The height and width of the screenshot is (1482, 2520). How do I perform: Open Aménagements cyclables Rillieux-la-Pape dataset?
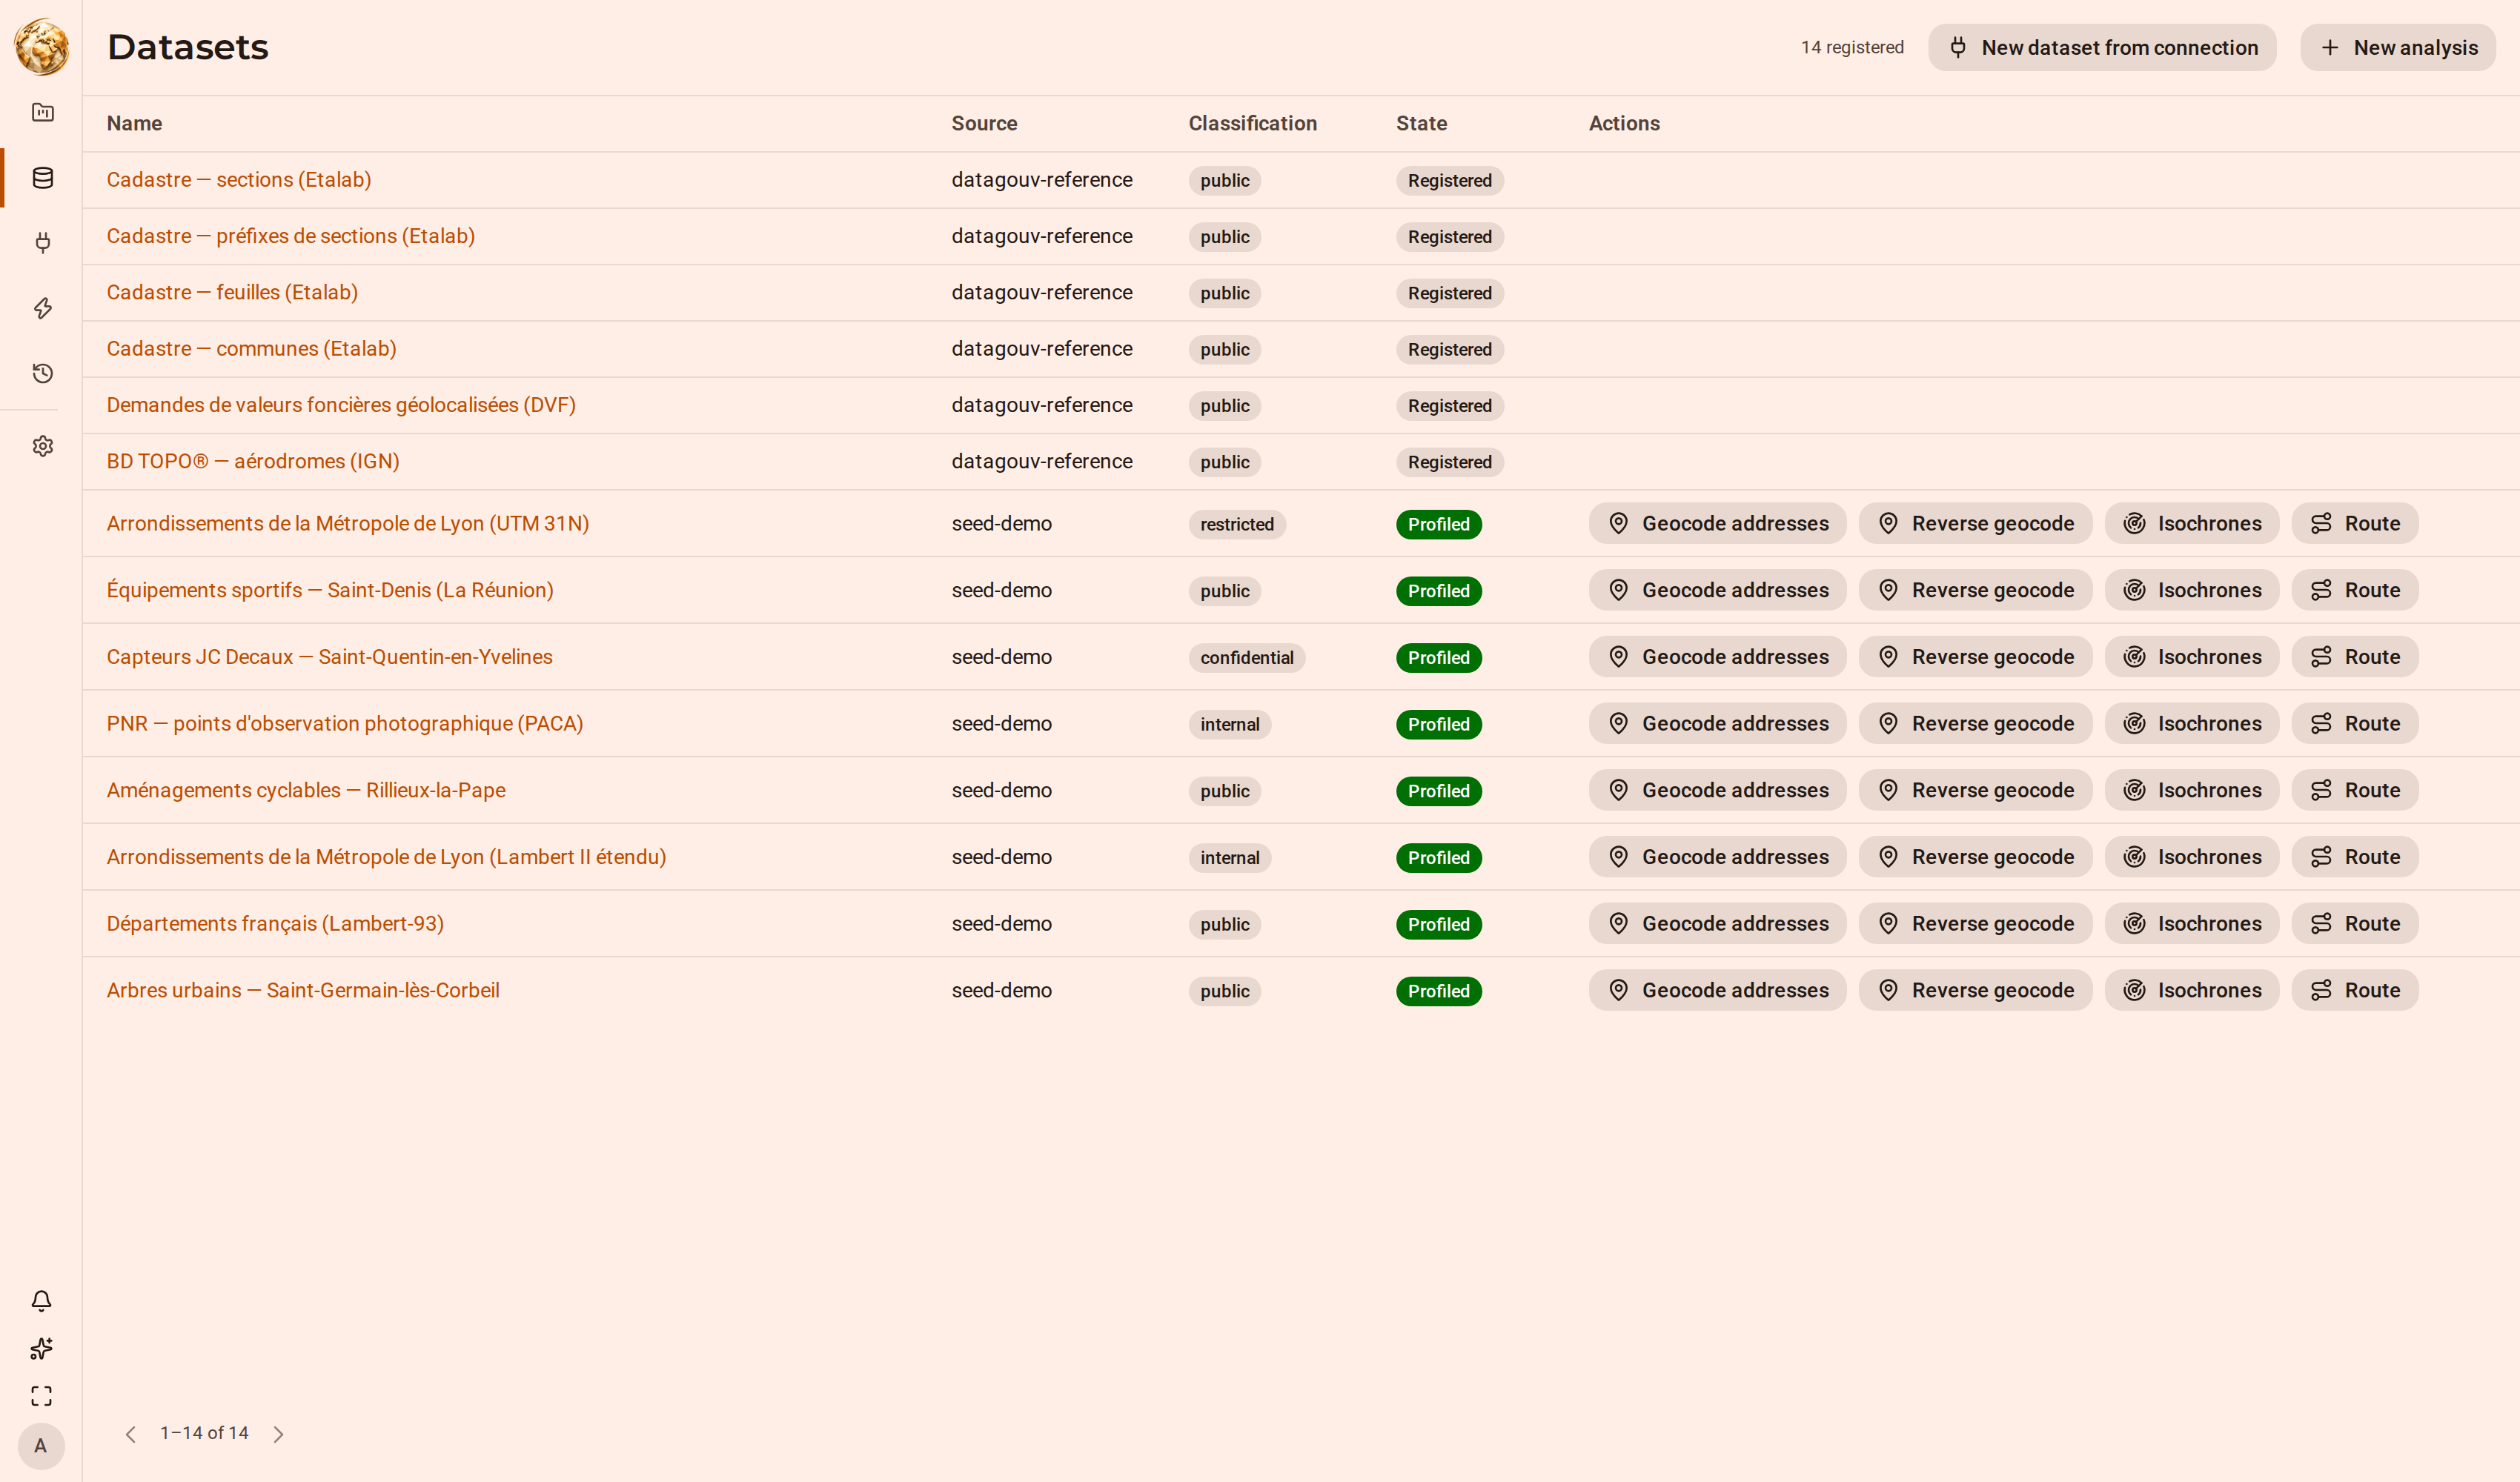tap(306, 790)
